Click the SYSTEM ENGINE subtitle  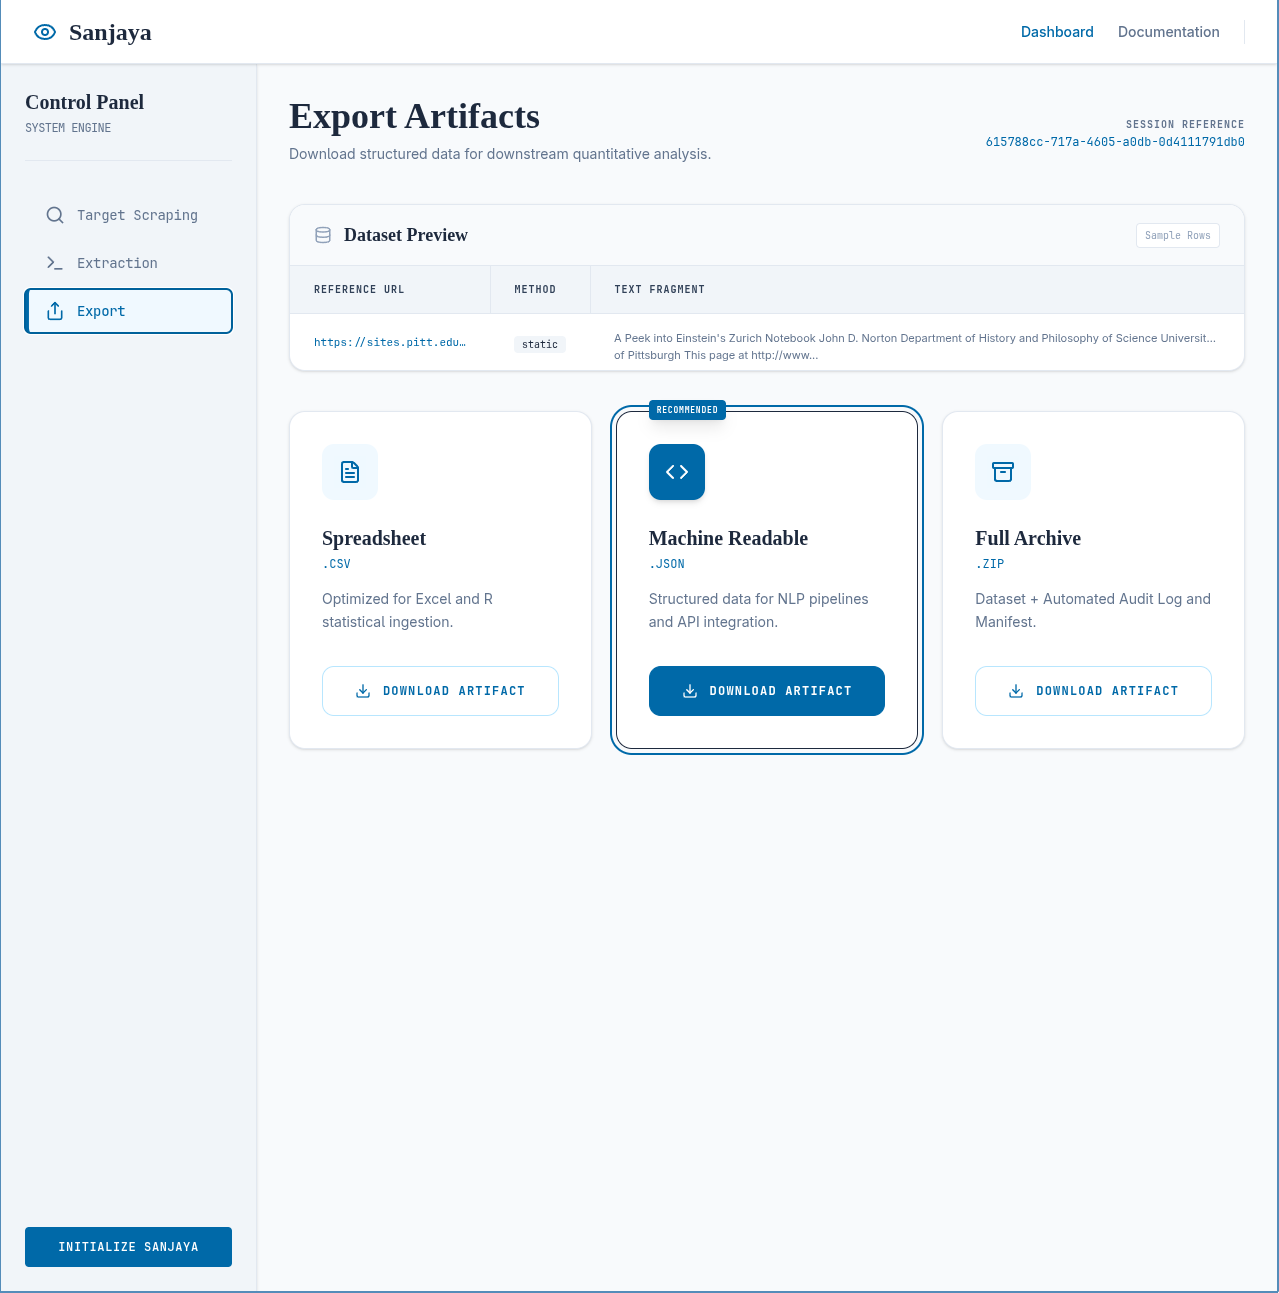[x=68, y=128]
